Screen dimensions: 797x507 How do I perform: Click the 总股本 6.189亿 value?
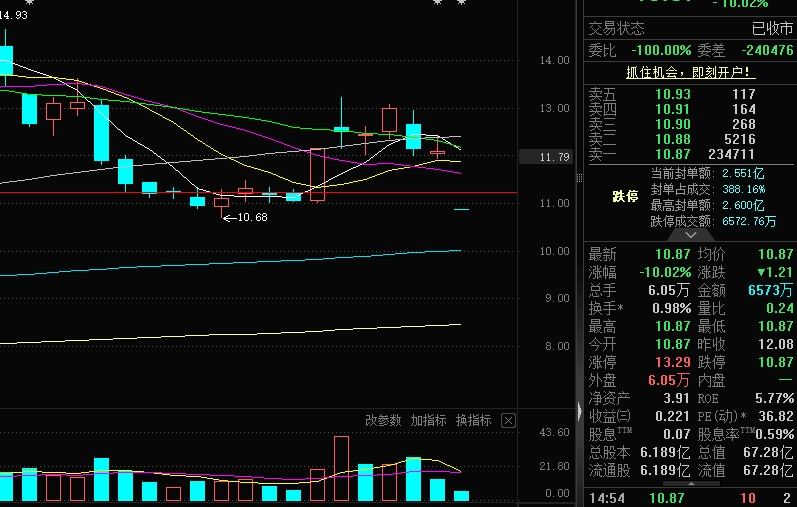[x=664, y=452]
